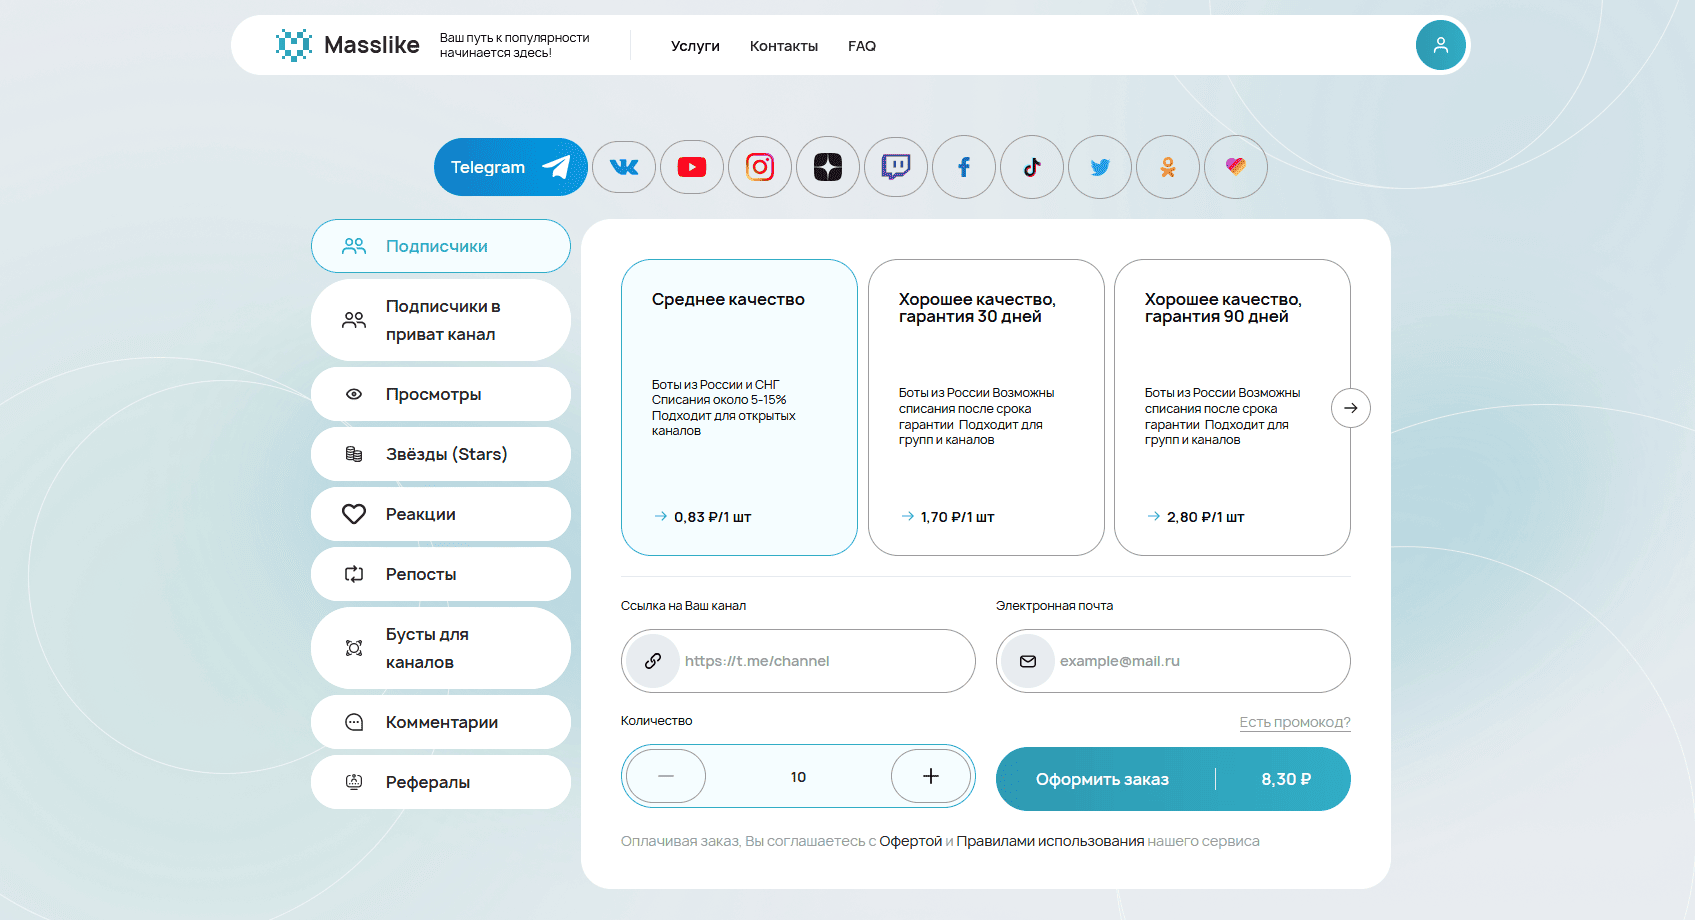Increase quantity with plus button
Viewport: 1695px width, 920px height.
[x=931, y=776]
